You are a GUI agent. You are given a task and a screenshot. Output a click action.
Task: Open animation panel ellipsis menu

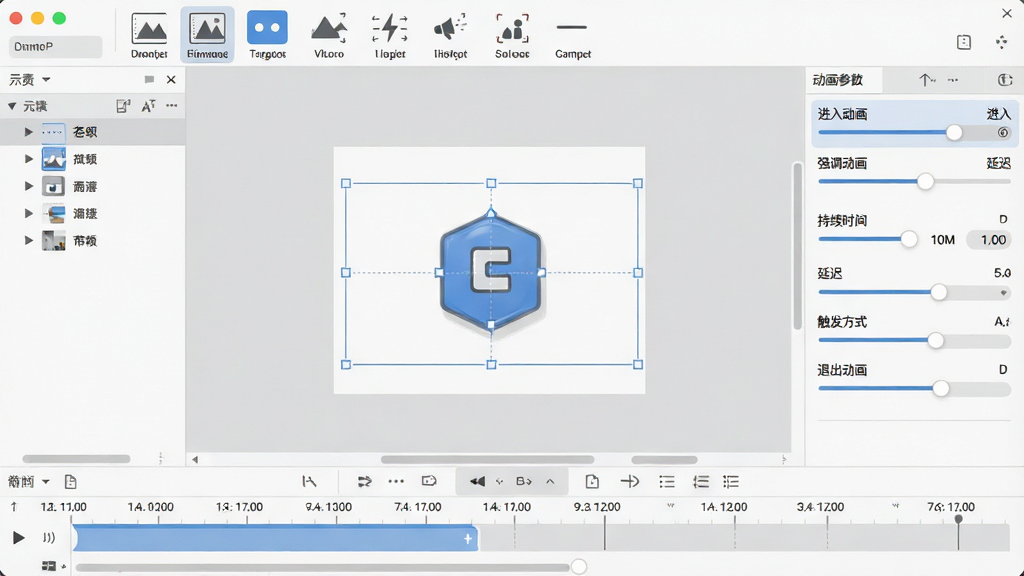coord(953,80)
